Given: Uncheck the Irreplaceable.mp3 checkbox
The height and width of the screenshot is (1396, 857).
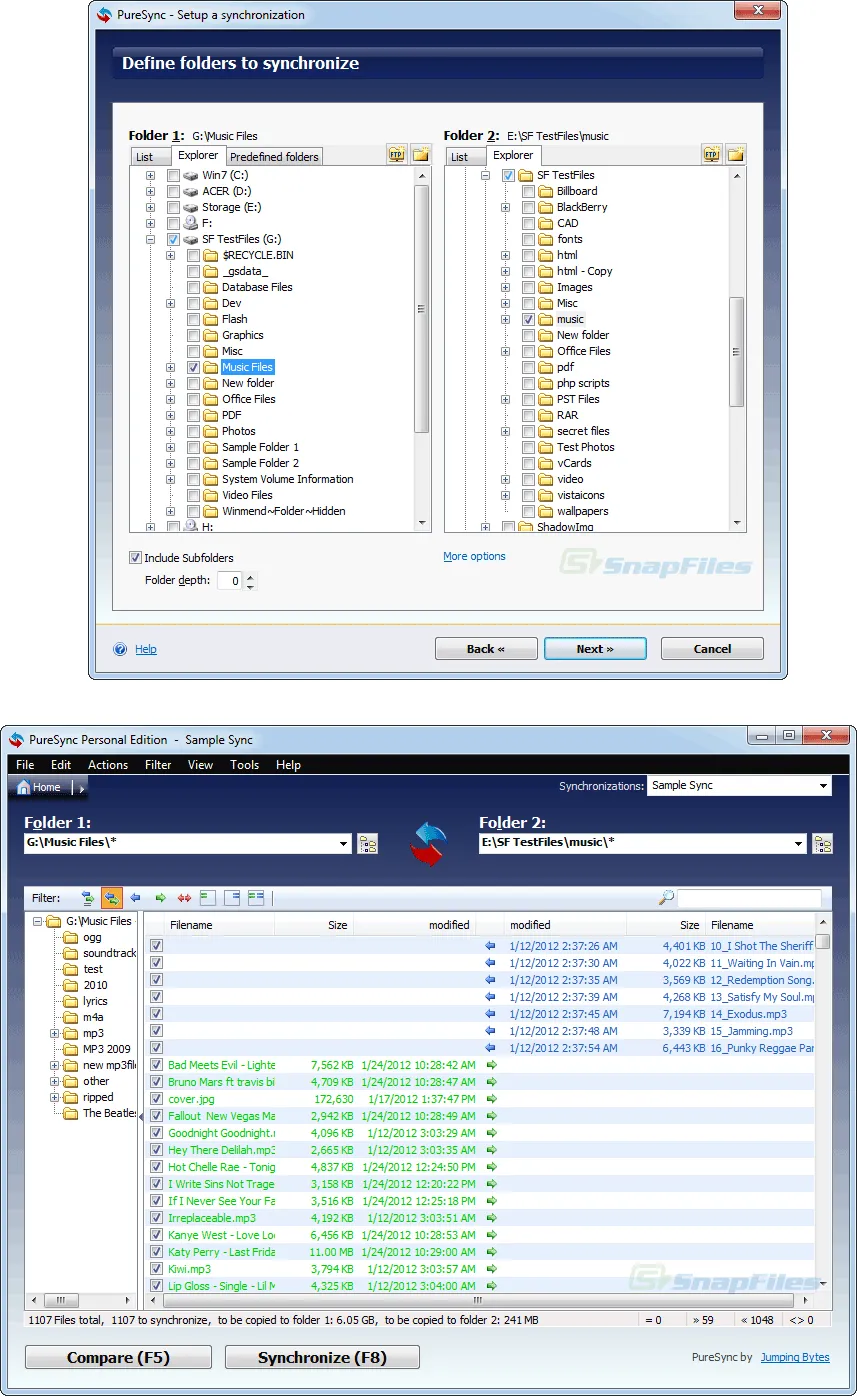Looking at the screenshot, I should 156,1218.
